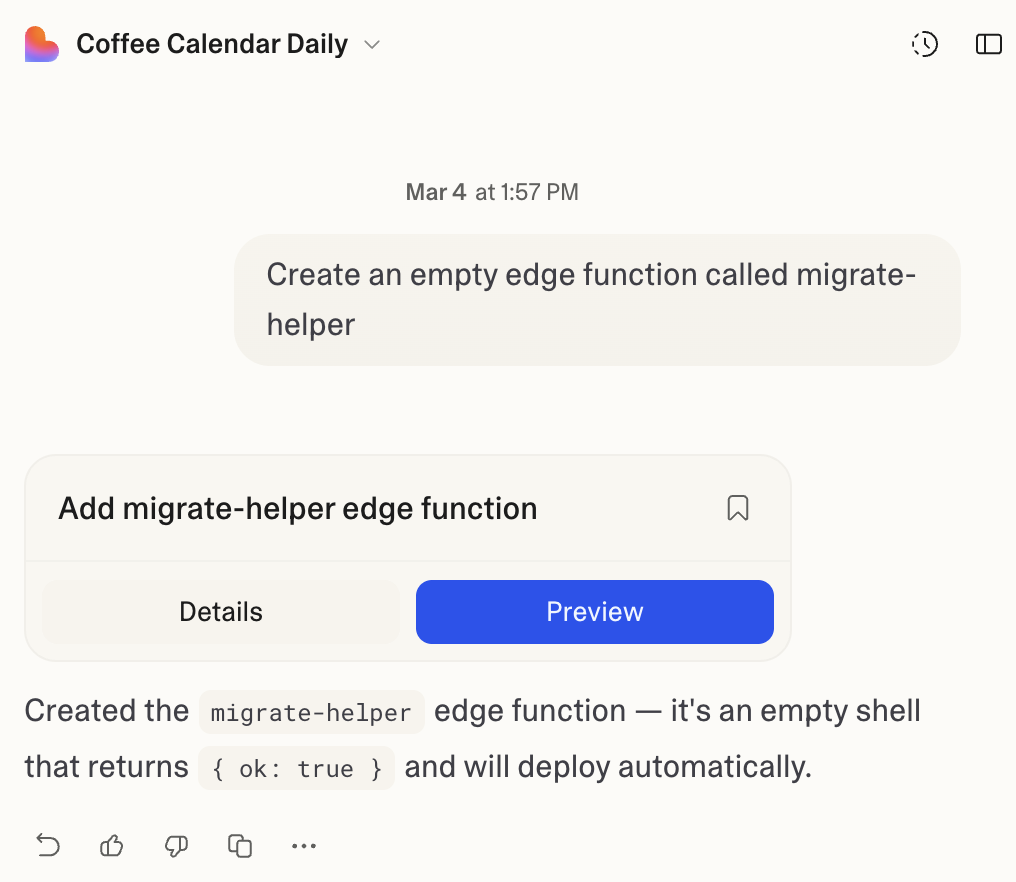The height and width of the screenshot is (882, 1016).
Task: Click the "Created the" text in the response
Action: tap(106, 711)
